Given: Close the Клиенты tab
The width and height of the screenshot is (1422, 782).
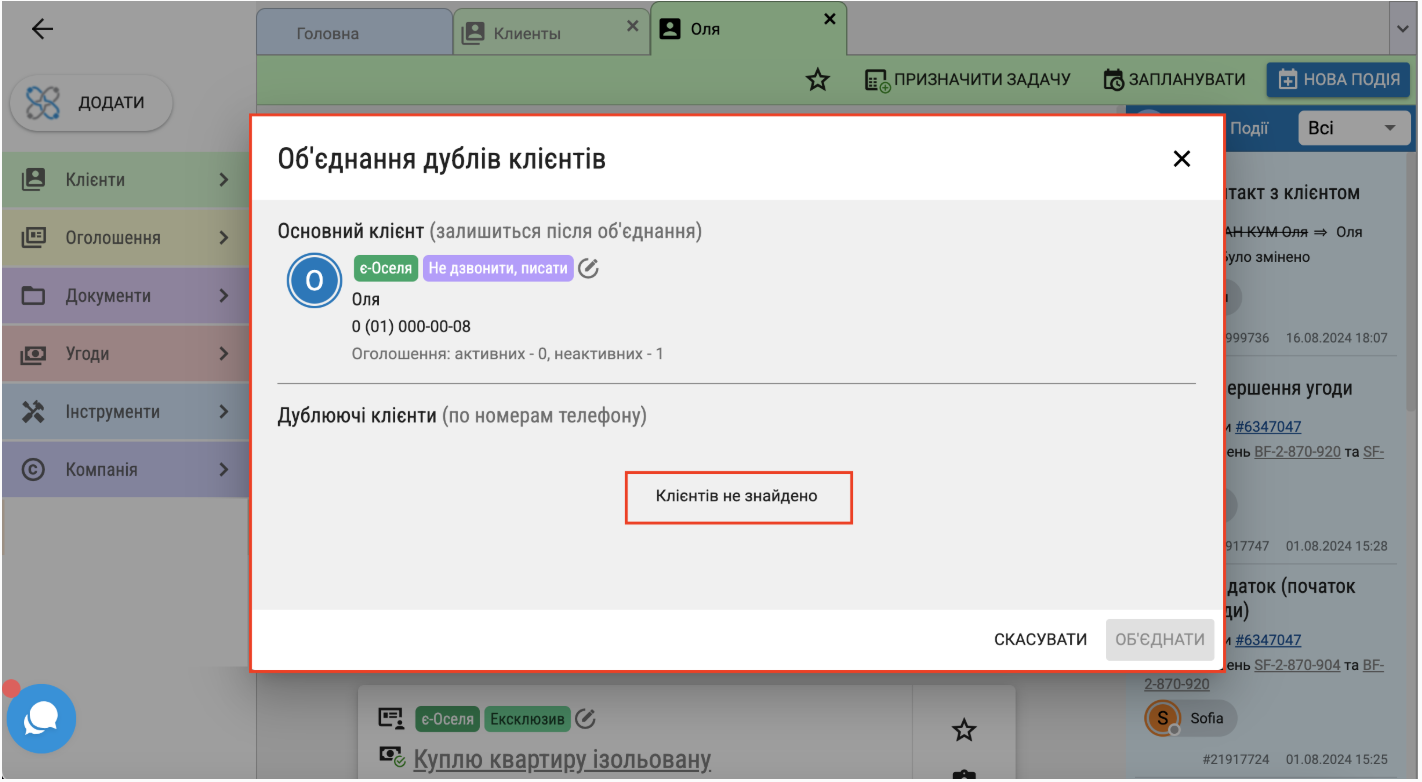Looking at the screenshot, I should 632,27.
